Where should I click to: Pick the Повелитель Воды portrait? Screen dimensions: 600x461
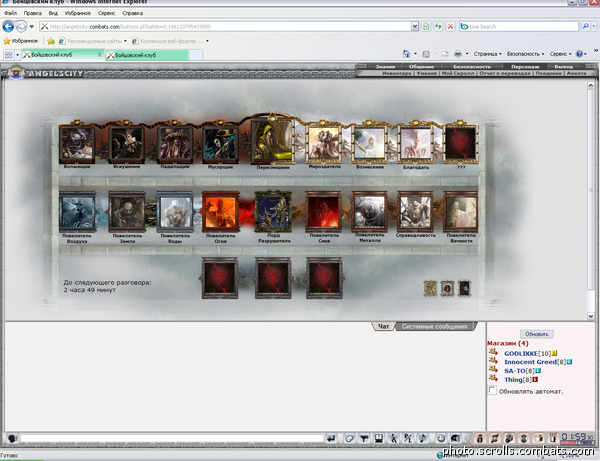[x=175, y=212]
